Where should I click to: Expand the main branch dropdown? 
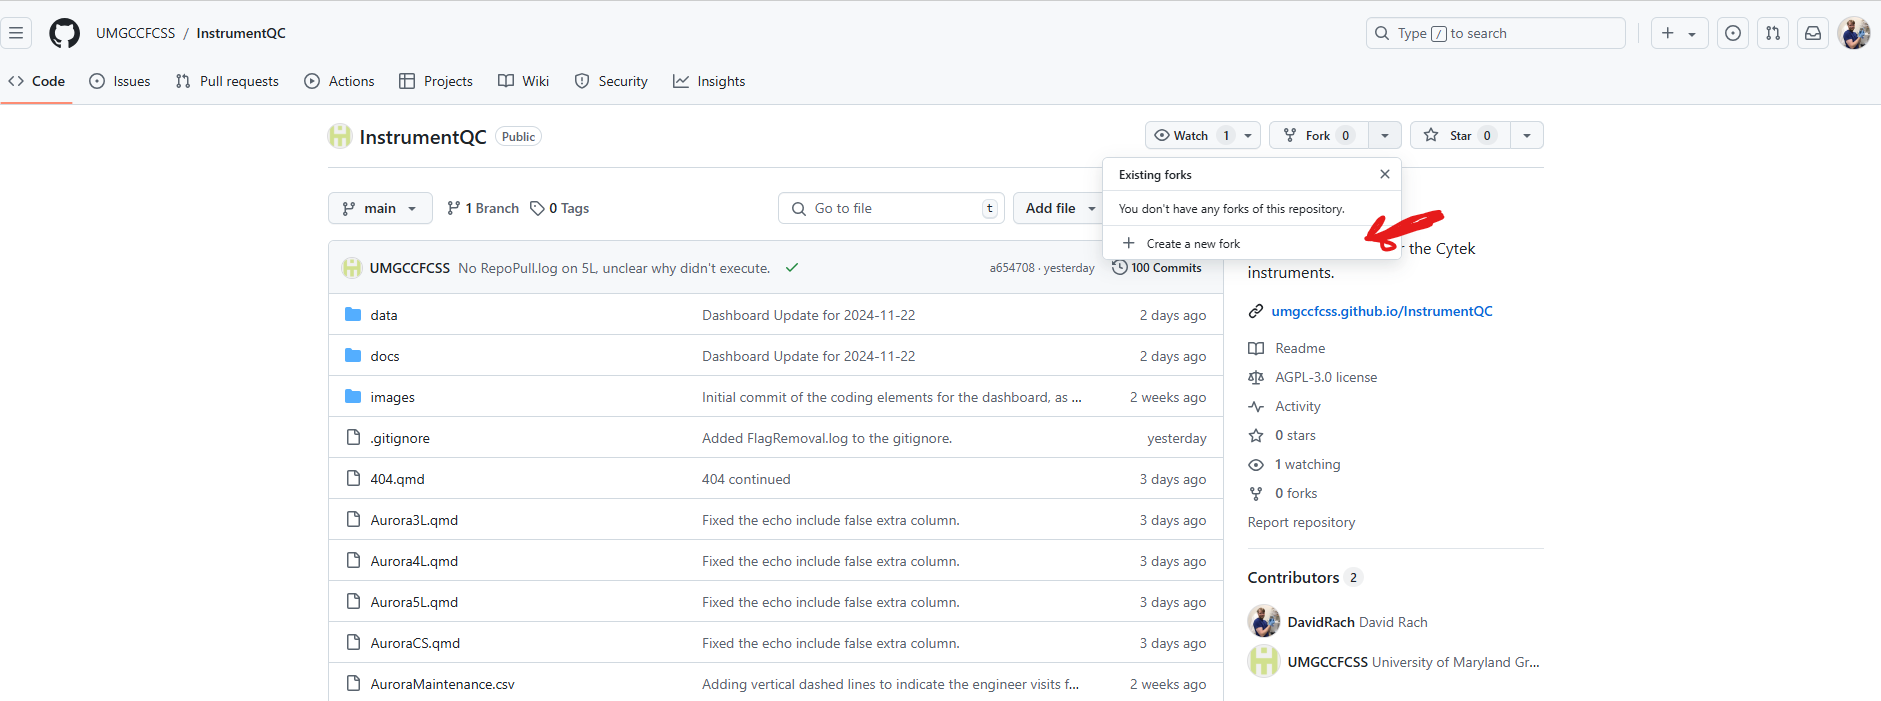(x=380, y=208)
